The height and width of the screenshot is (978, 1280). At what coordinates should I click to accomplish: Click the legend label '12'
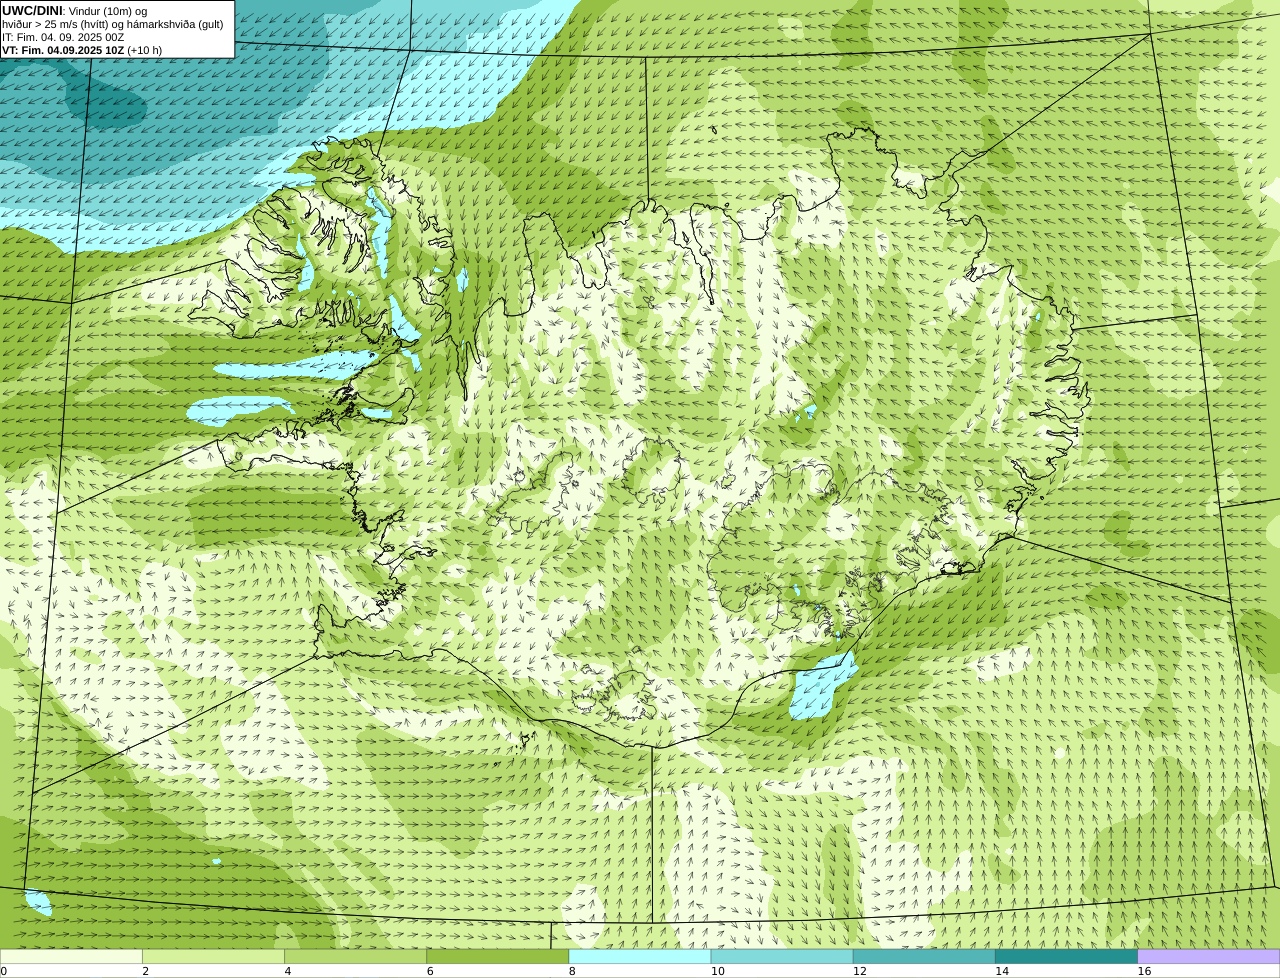[x=860, y=971]
